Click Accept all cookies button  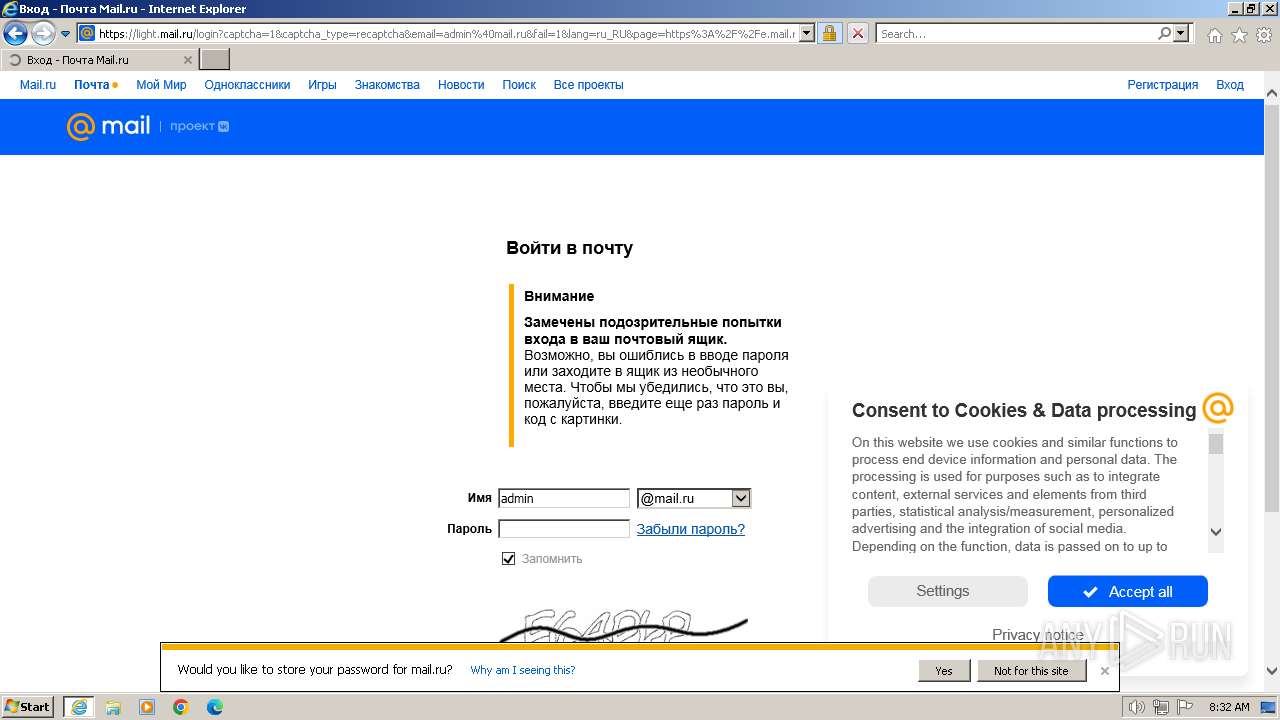tap(1127, 591)
